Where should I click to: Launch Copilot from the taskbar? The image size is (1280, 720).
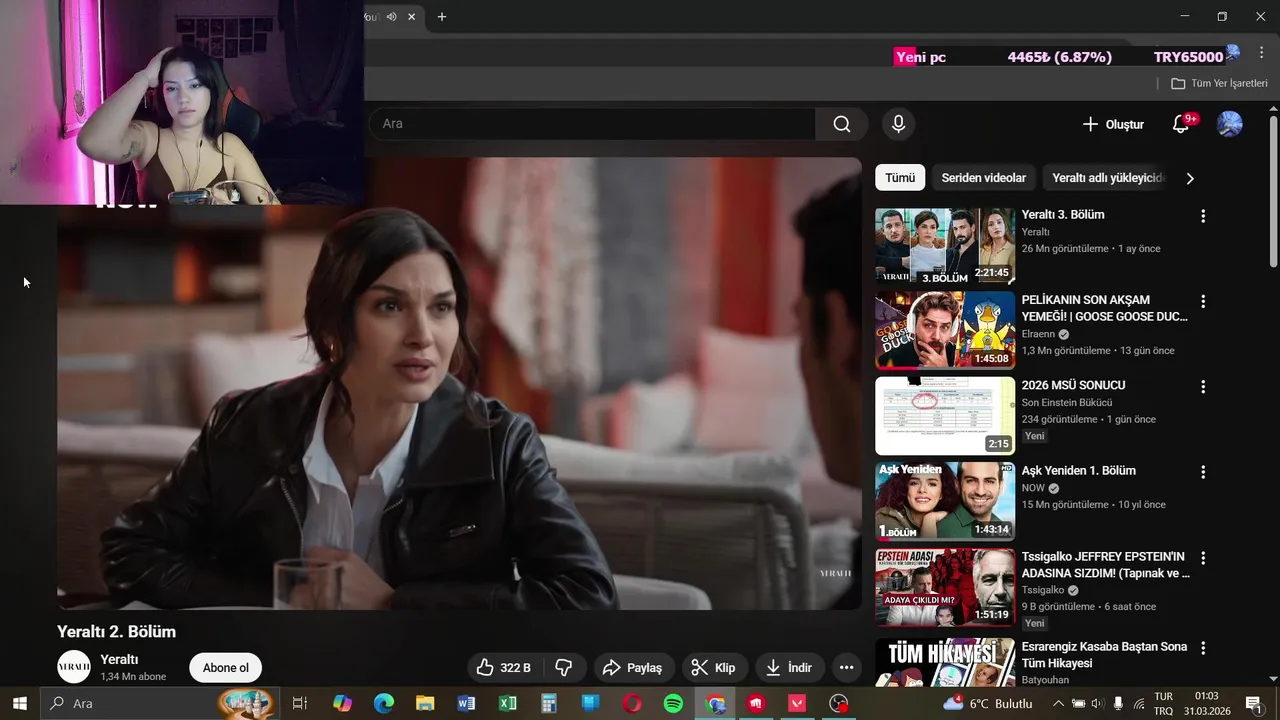pyautogui.click(x=342, y=704)
